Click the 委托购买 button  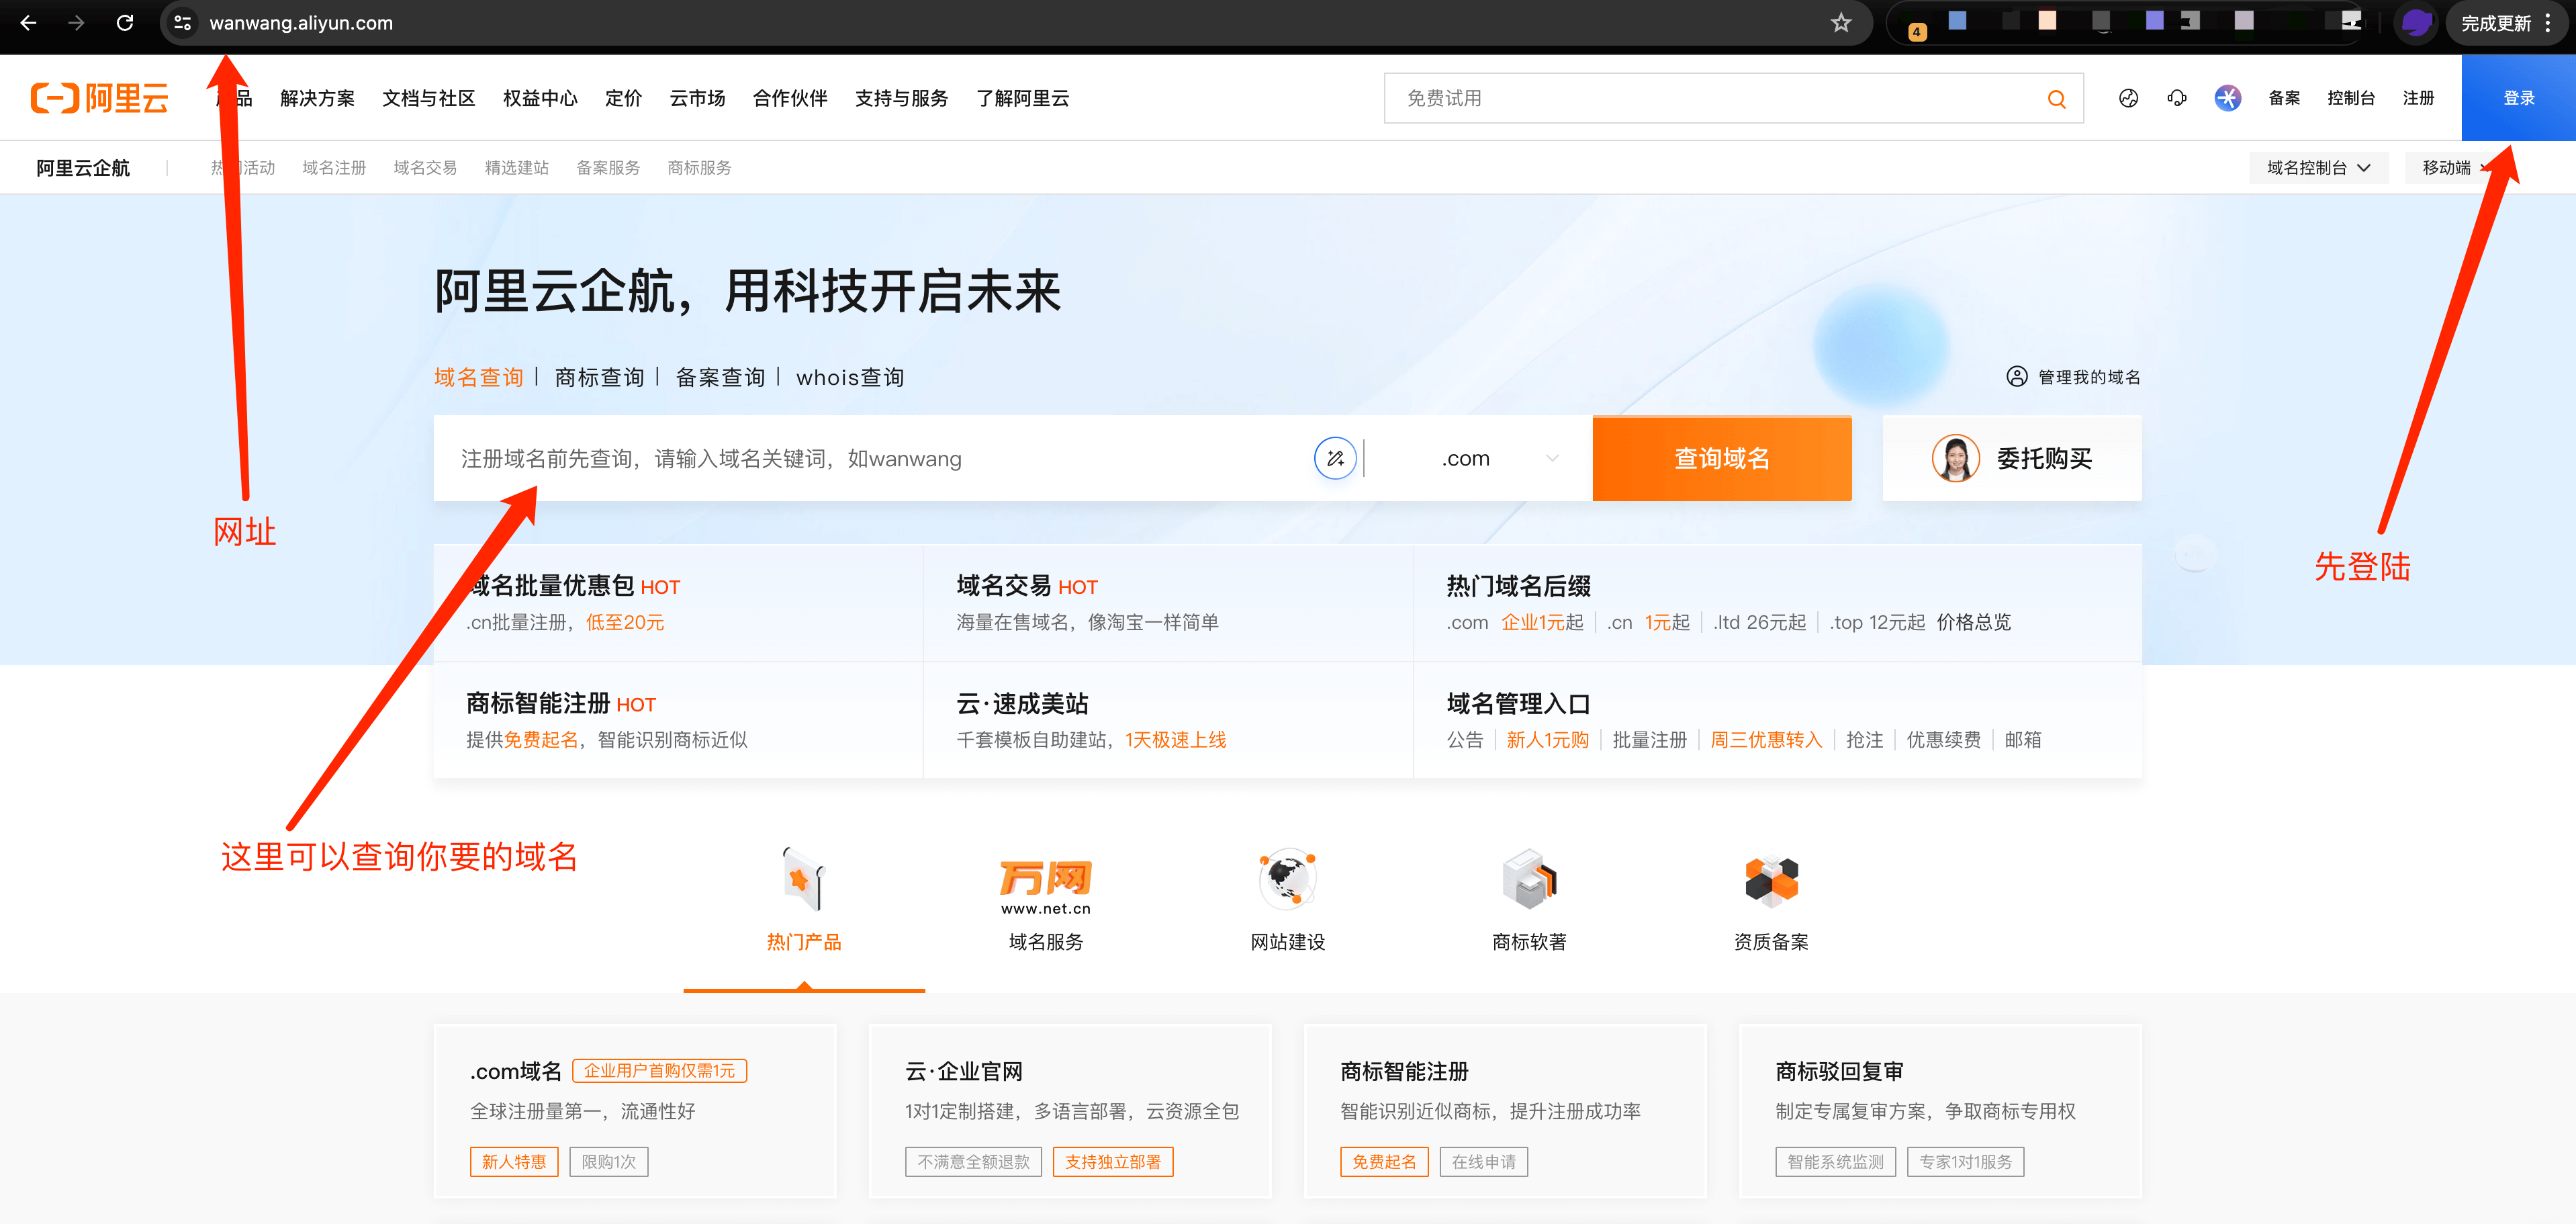(x=2012, y=458)
